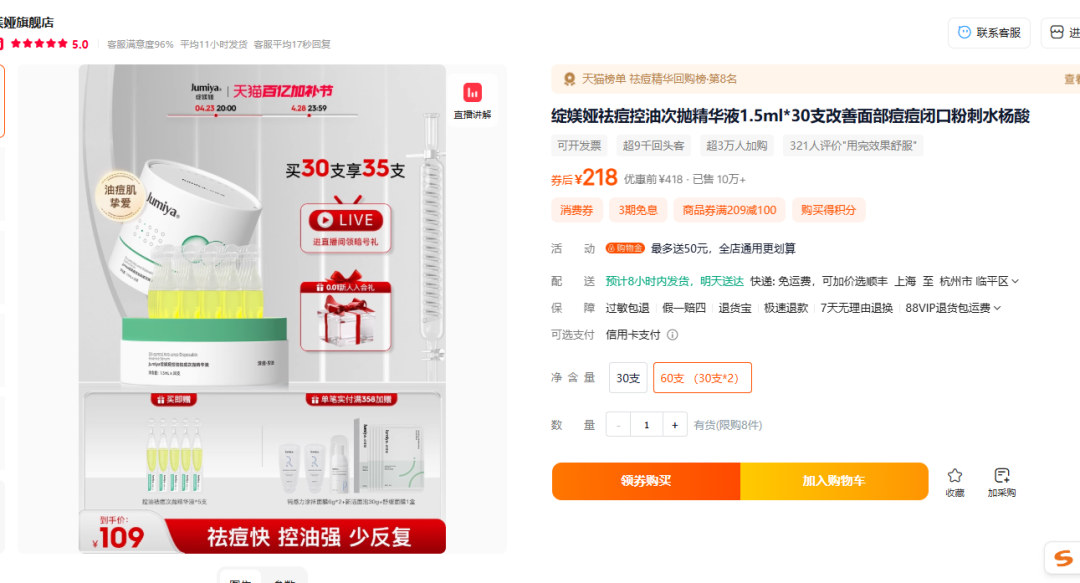Click the 加采购 icon

(1002, 475)
